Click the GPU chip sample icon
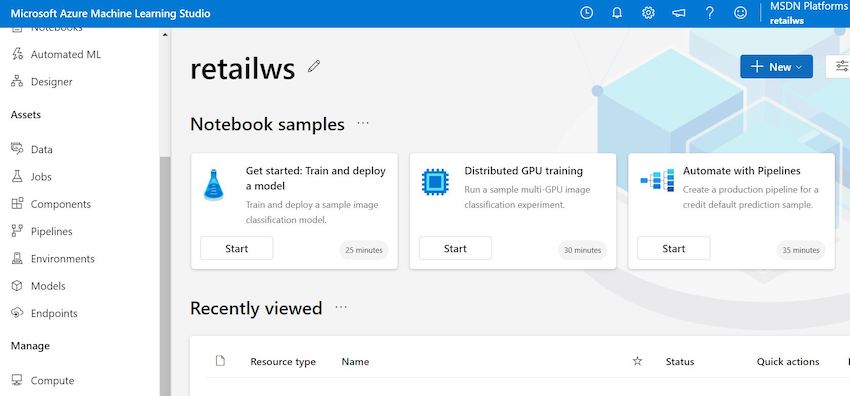This screenshot has width=850, height=396. tap(435, 182)
